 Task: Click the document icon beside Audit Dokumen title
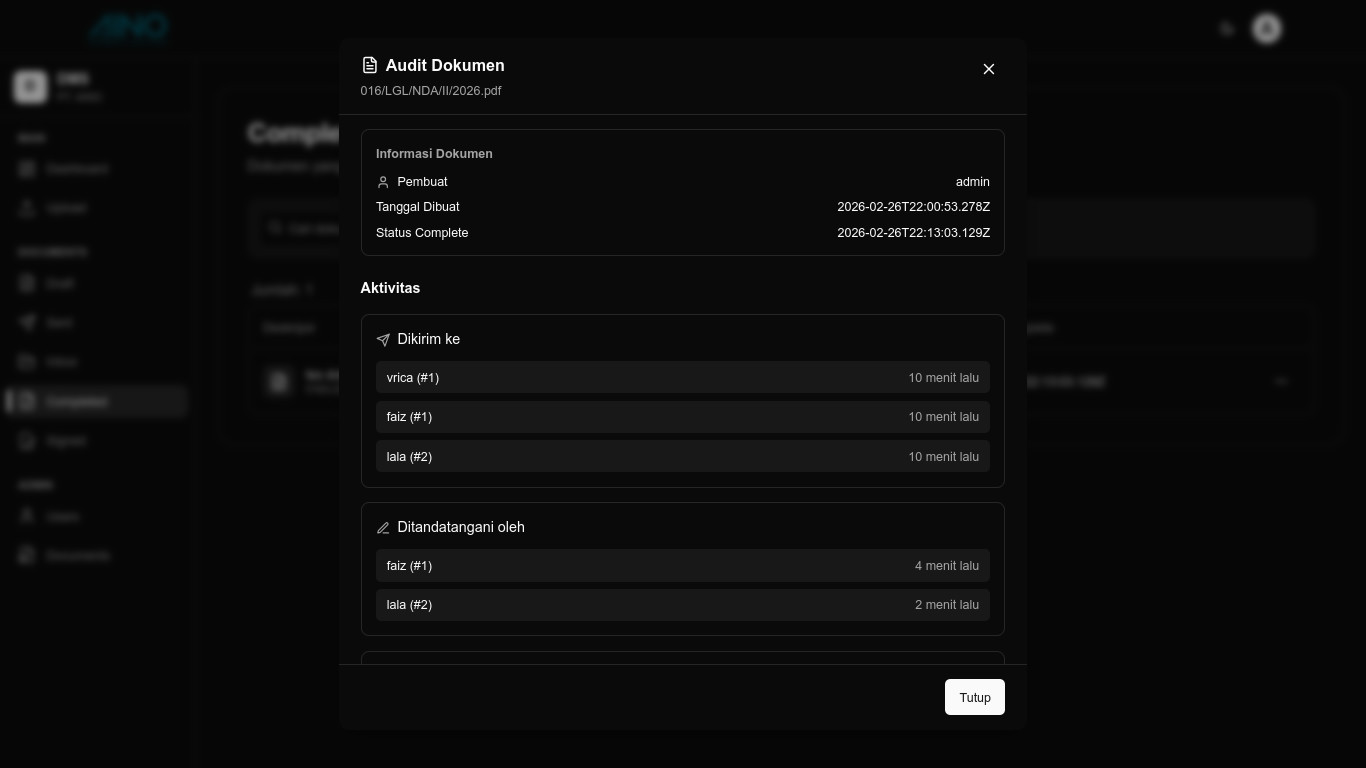[370, 66]
